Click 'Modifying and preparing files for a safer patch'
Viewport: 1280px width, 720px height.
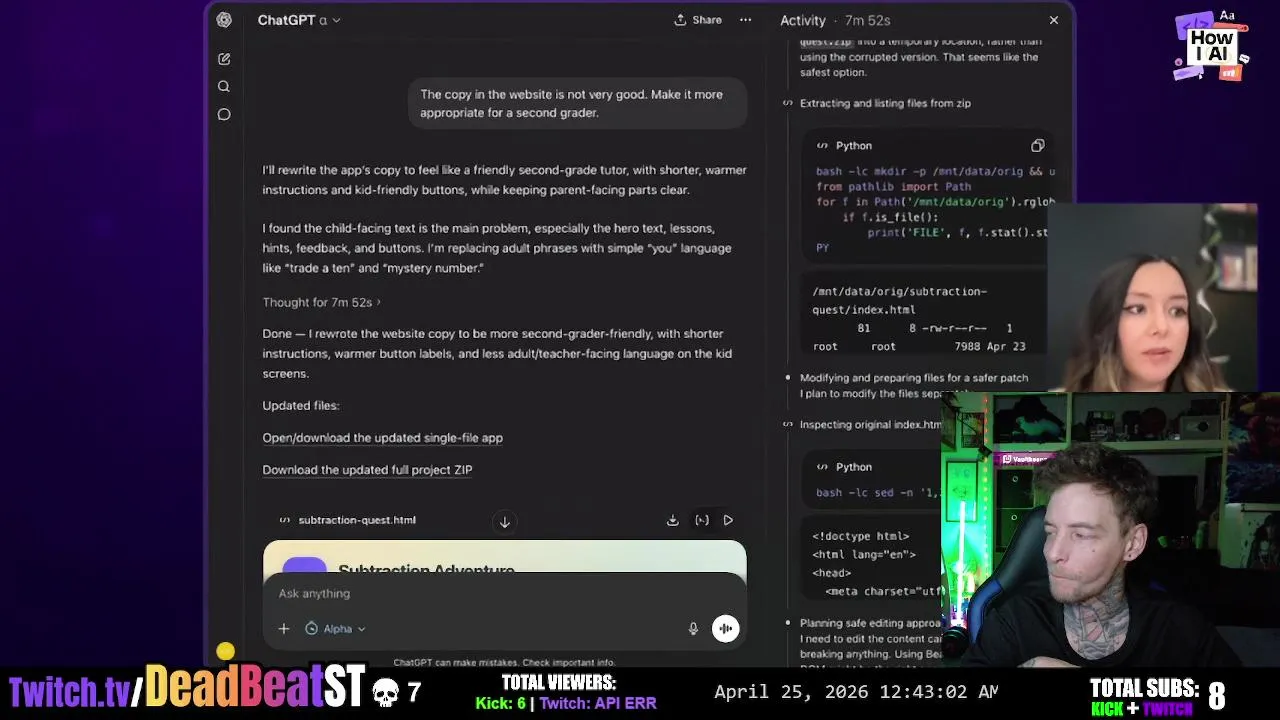[914, 378]
